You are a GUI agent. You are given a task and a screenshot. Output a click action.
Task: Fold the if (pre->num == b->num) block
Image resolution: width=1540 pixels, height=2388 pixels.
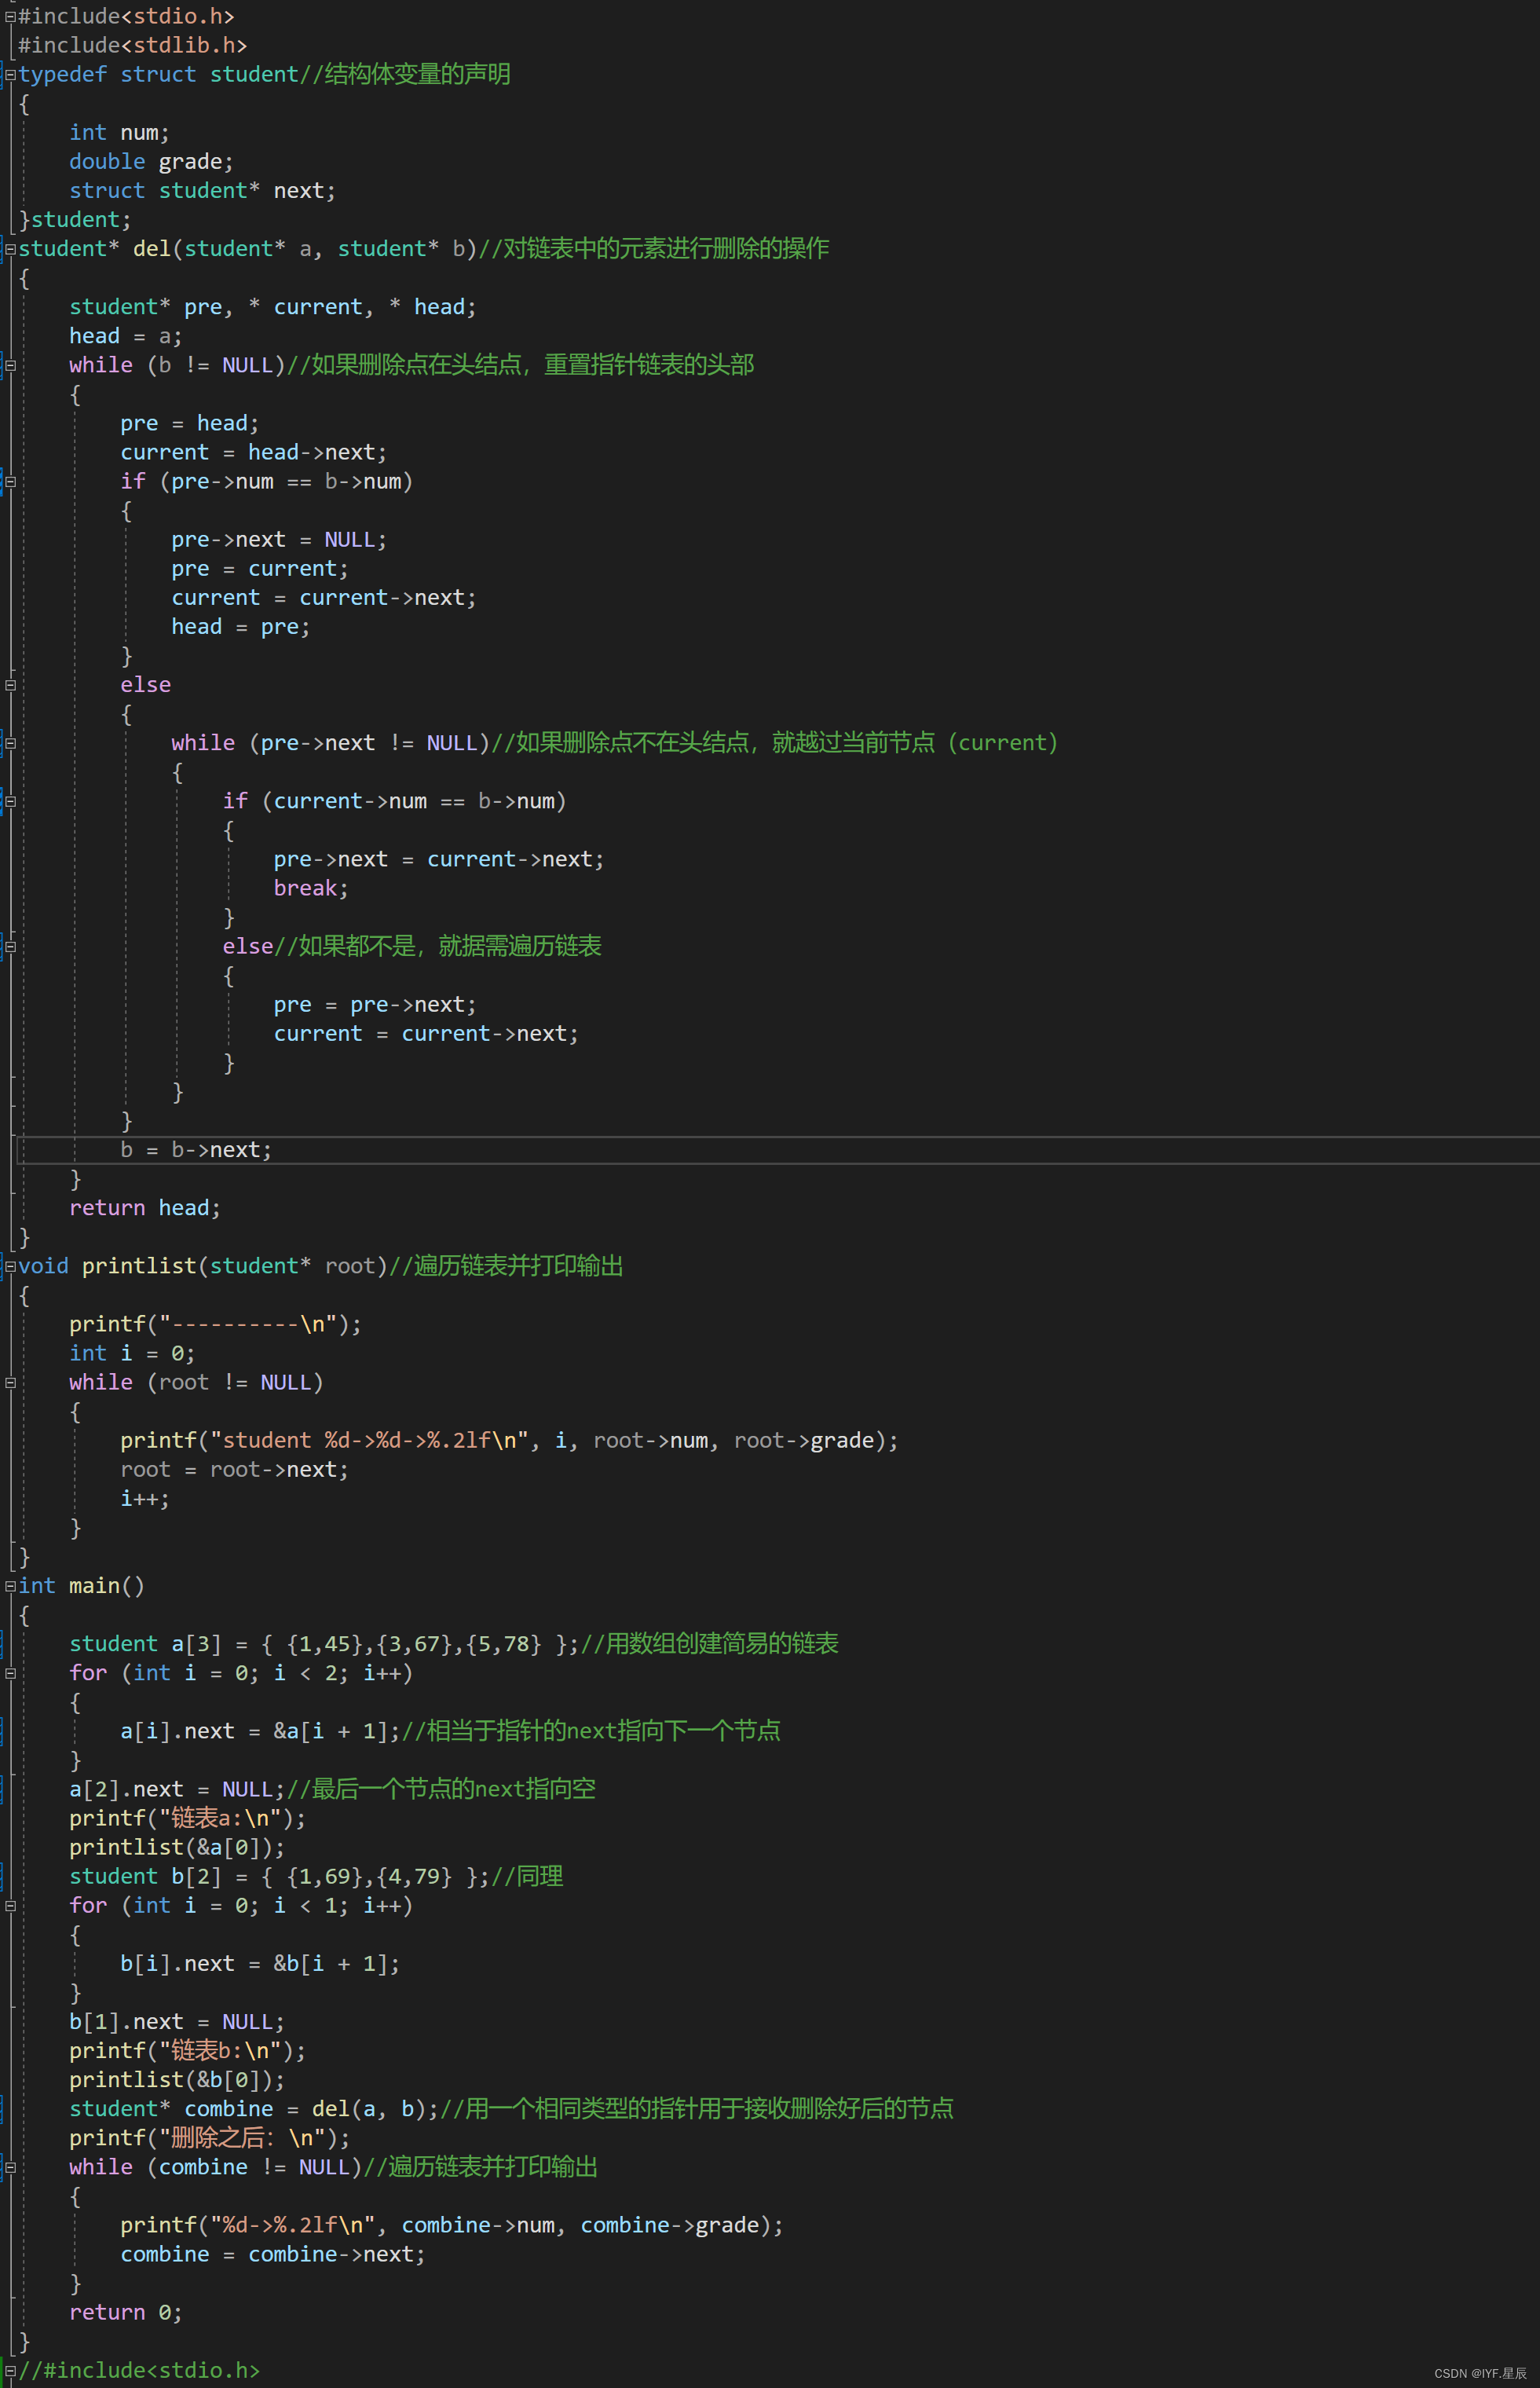coord(10,482)
